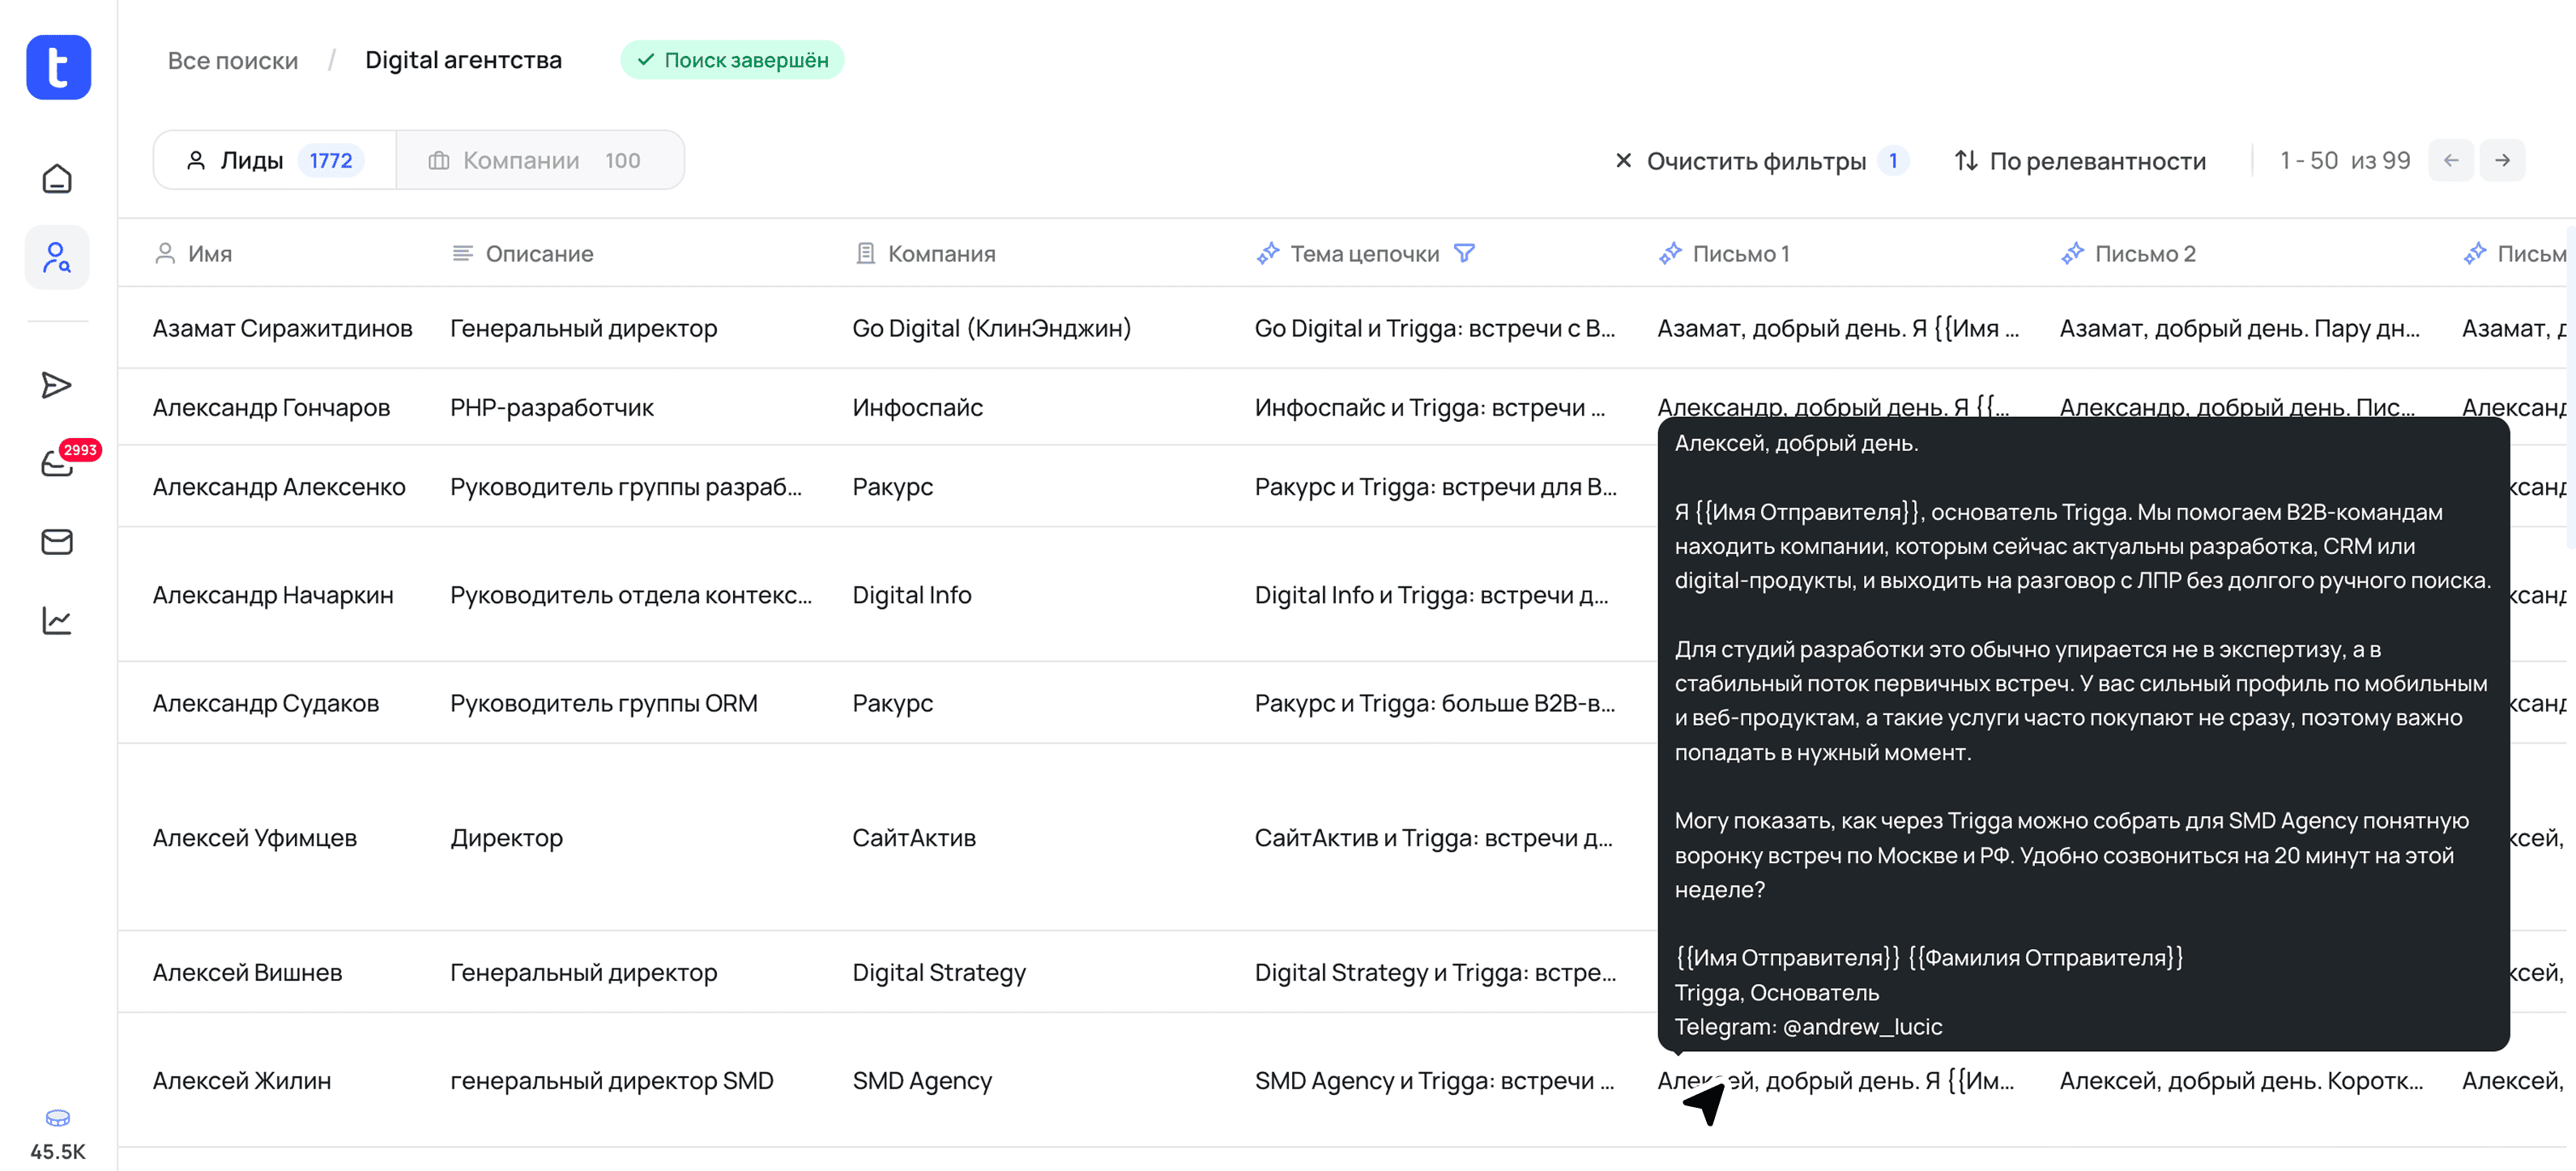Select Александр Начаркин name cell

pos(273,595)
